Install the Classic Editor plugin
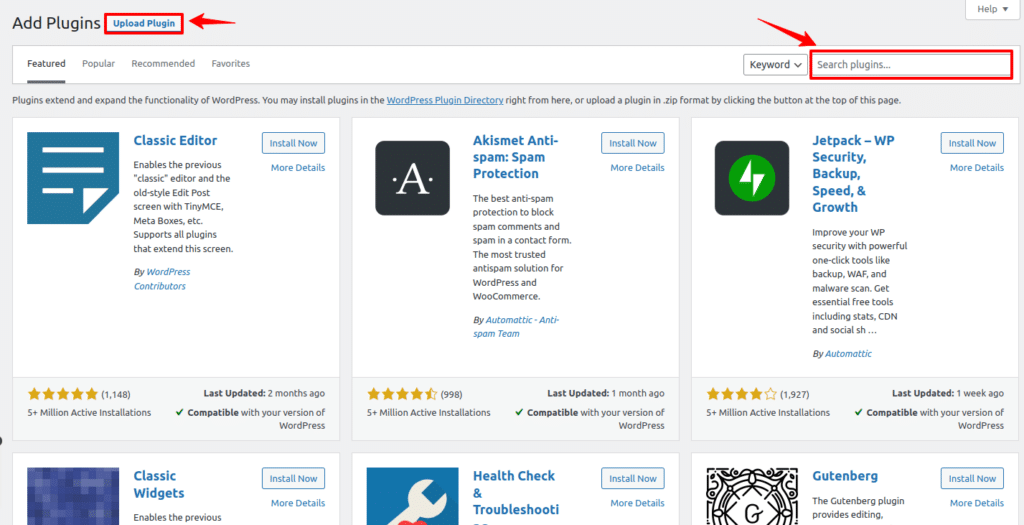 pos(293,143)
